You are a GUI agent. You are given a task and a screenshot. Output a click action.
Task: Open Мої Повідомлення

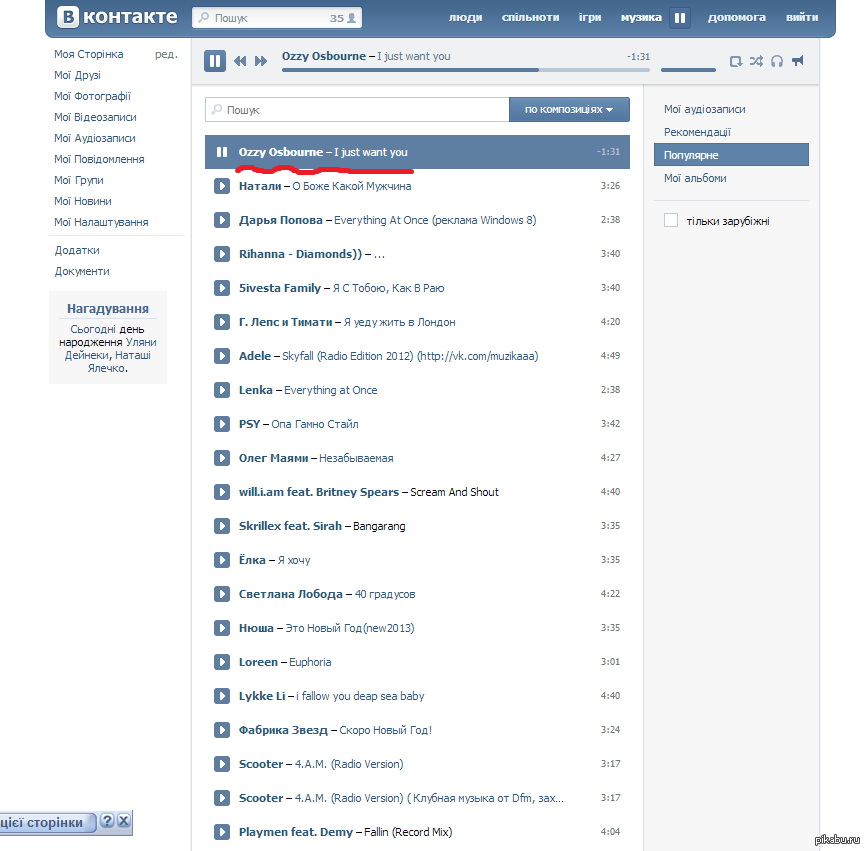pos(99,159)
